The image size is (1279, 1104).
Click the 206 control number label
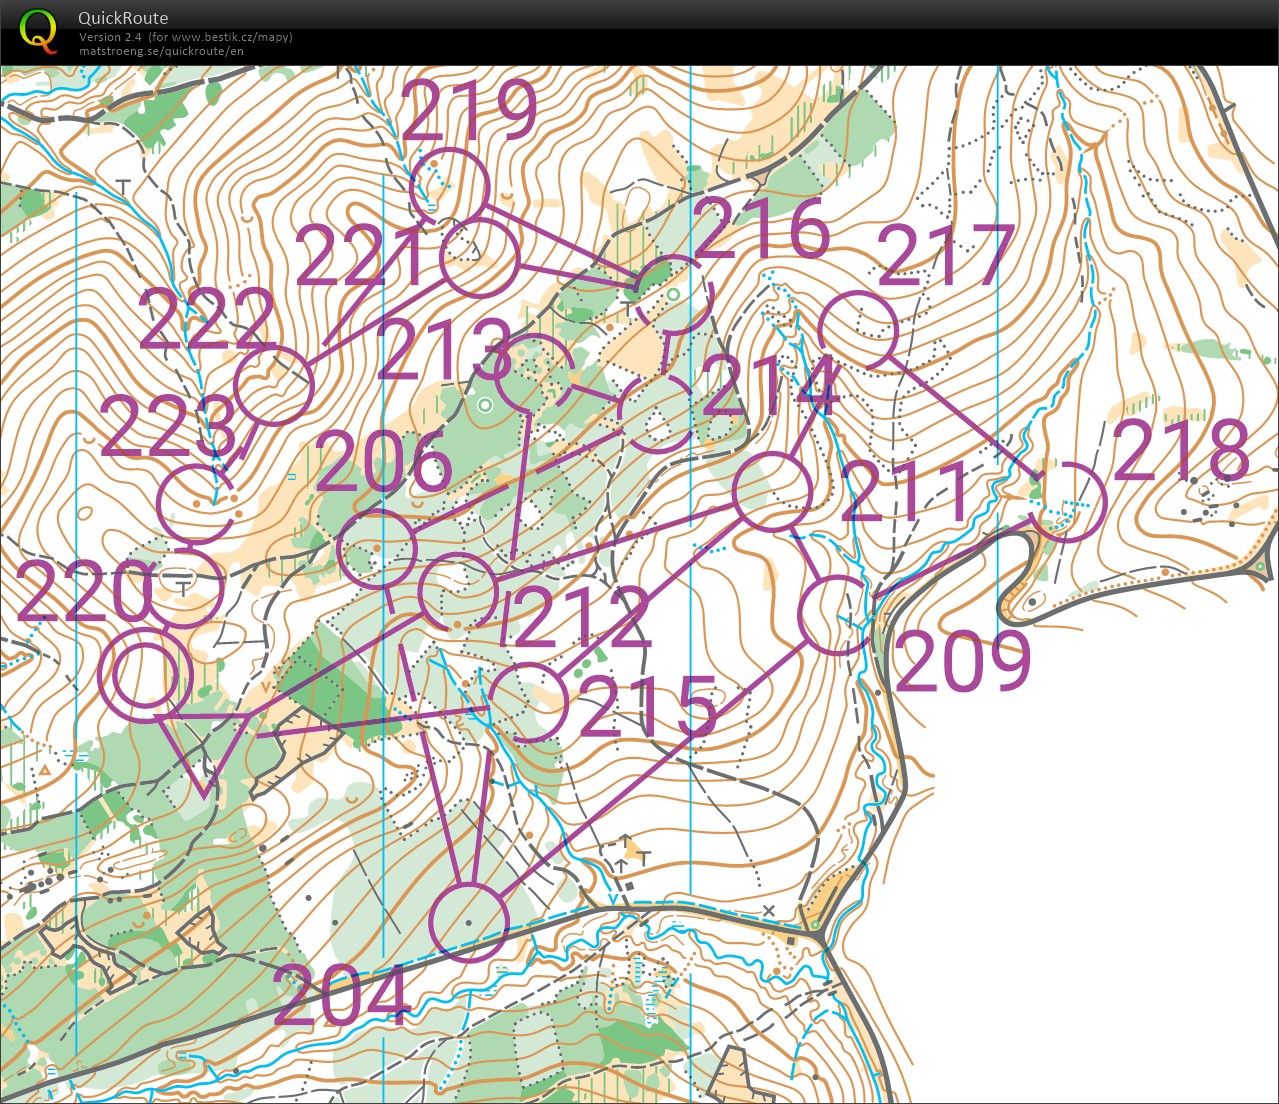(x=385, y=462)
